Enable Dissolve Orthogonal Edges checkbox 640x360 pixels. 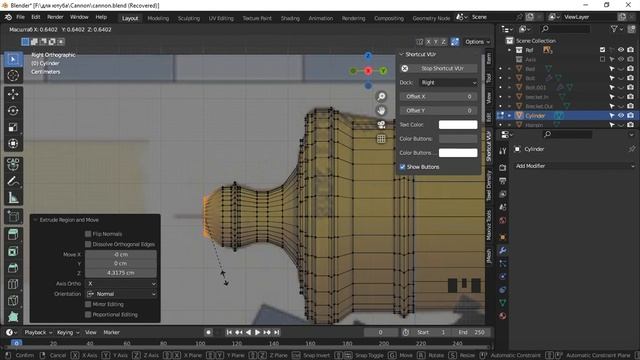click(88, 244)
